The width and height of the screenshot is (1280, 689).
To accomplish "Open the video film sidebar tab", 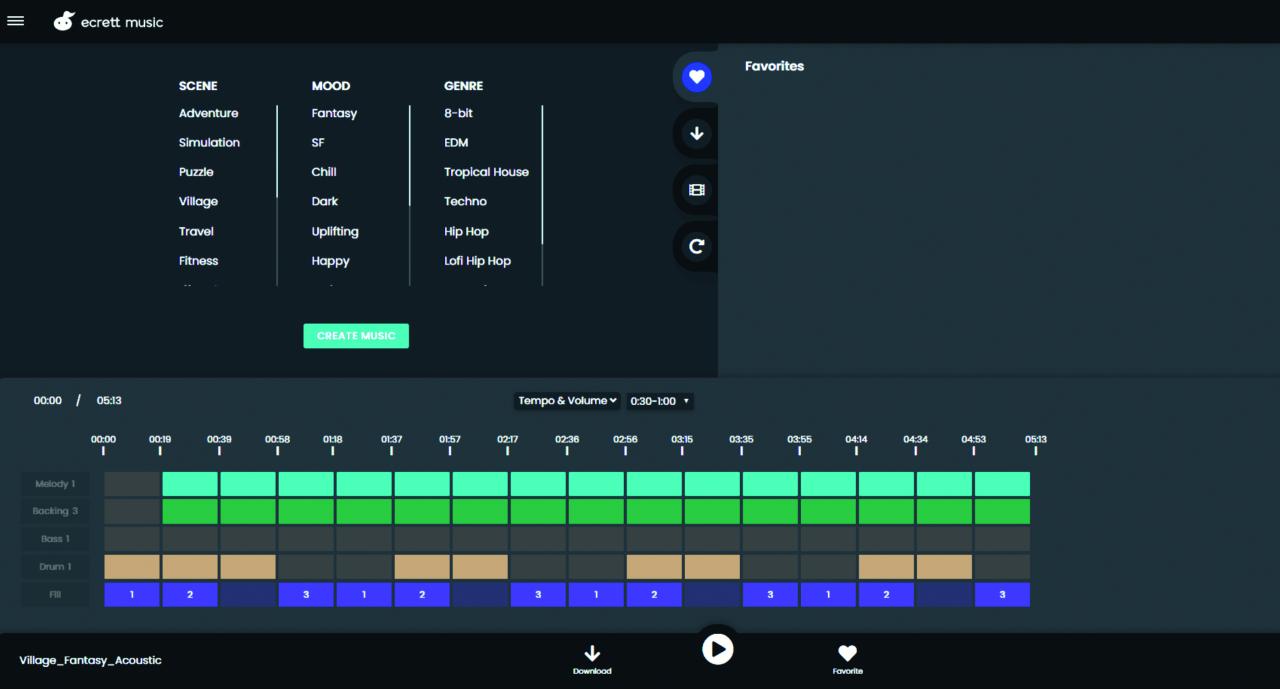I will [696, 190].
